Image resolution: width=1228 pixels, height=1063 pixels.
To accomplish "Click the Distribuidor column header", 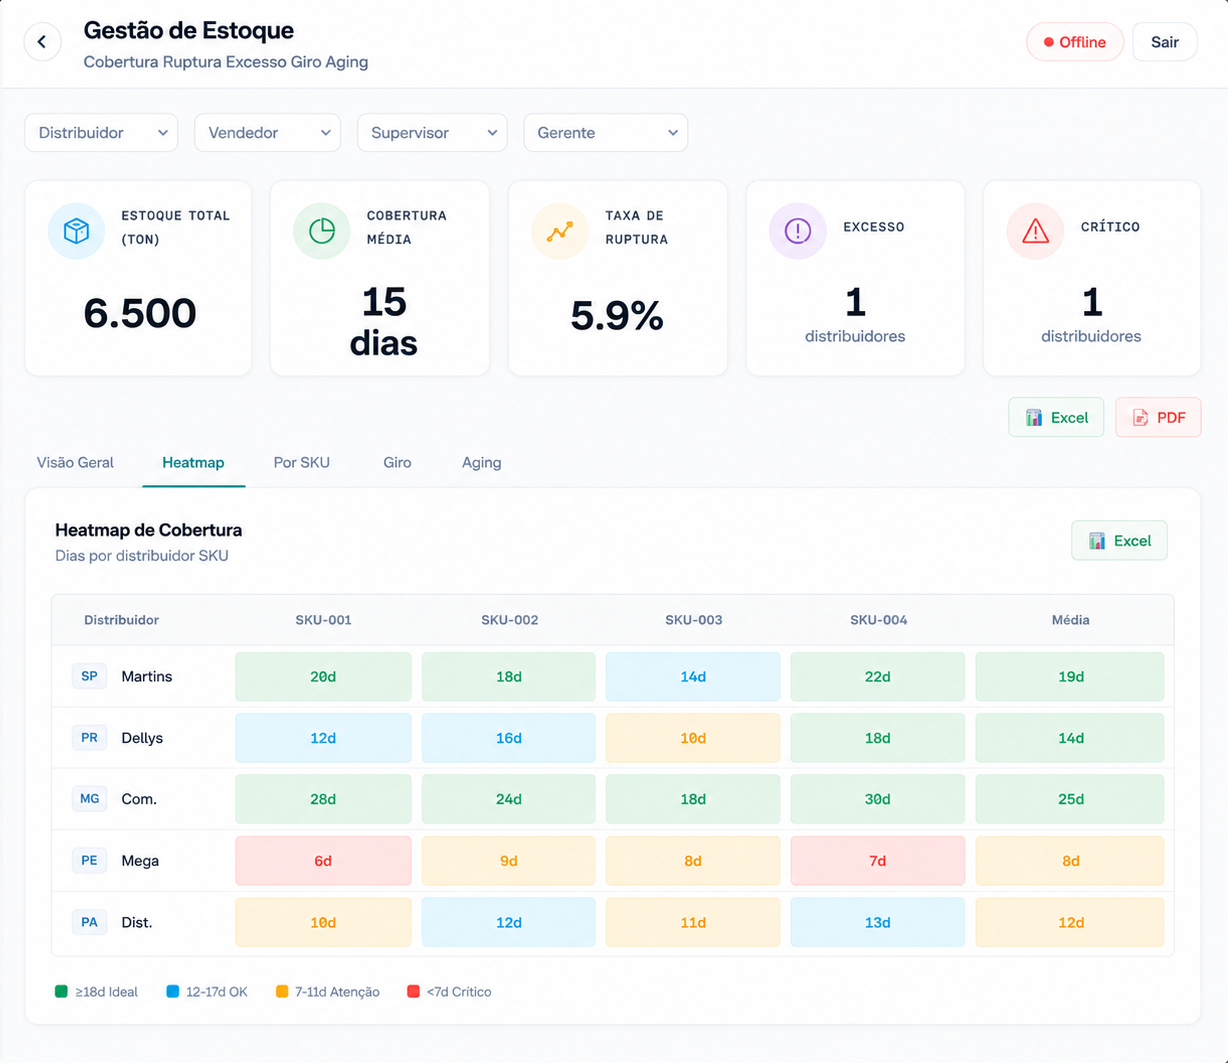I will (121, 620).
